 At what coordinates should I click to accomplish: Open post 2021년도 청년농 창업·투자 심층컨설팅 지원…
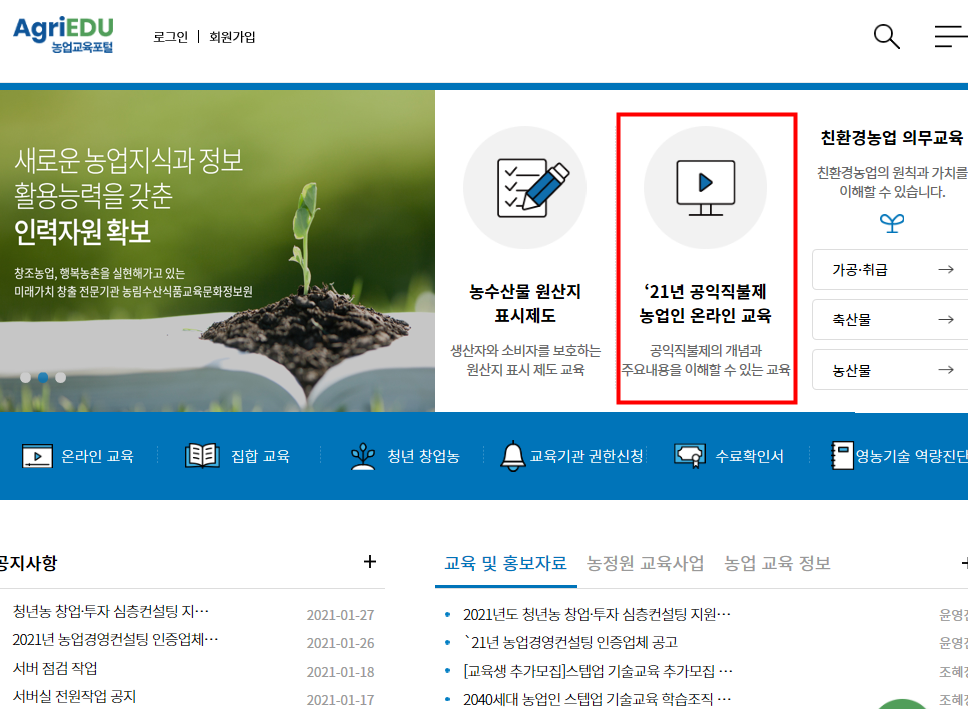(597, 615)
